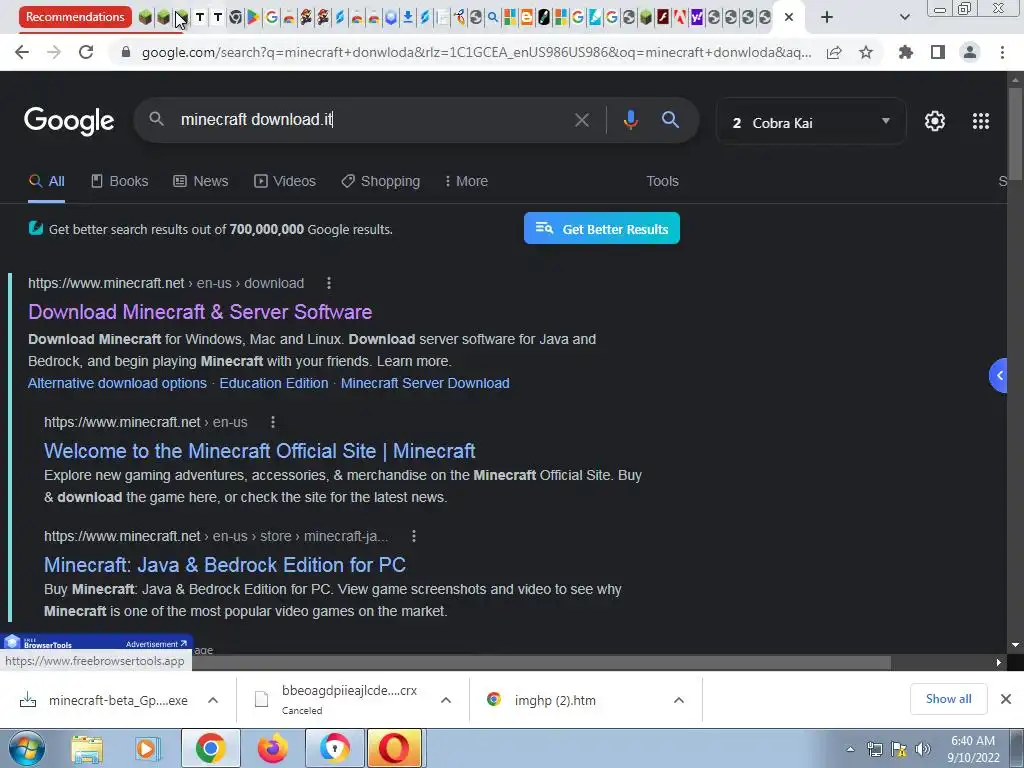This screenshot has height=768, width=1024.
Task: Open options dots for minecraft-ja store result
Action: pos(413,536)
